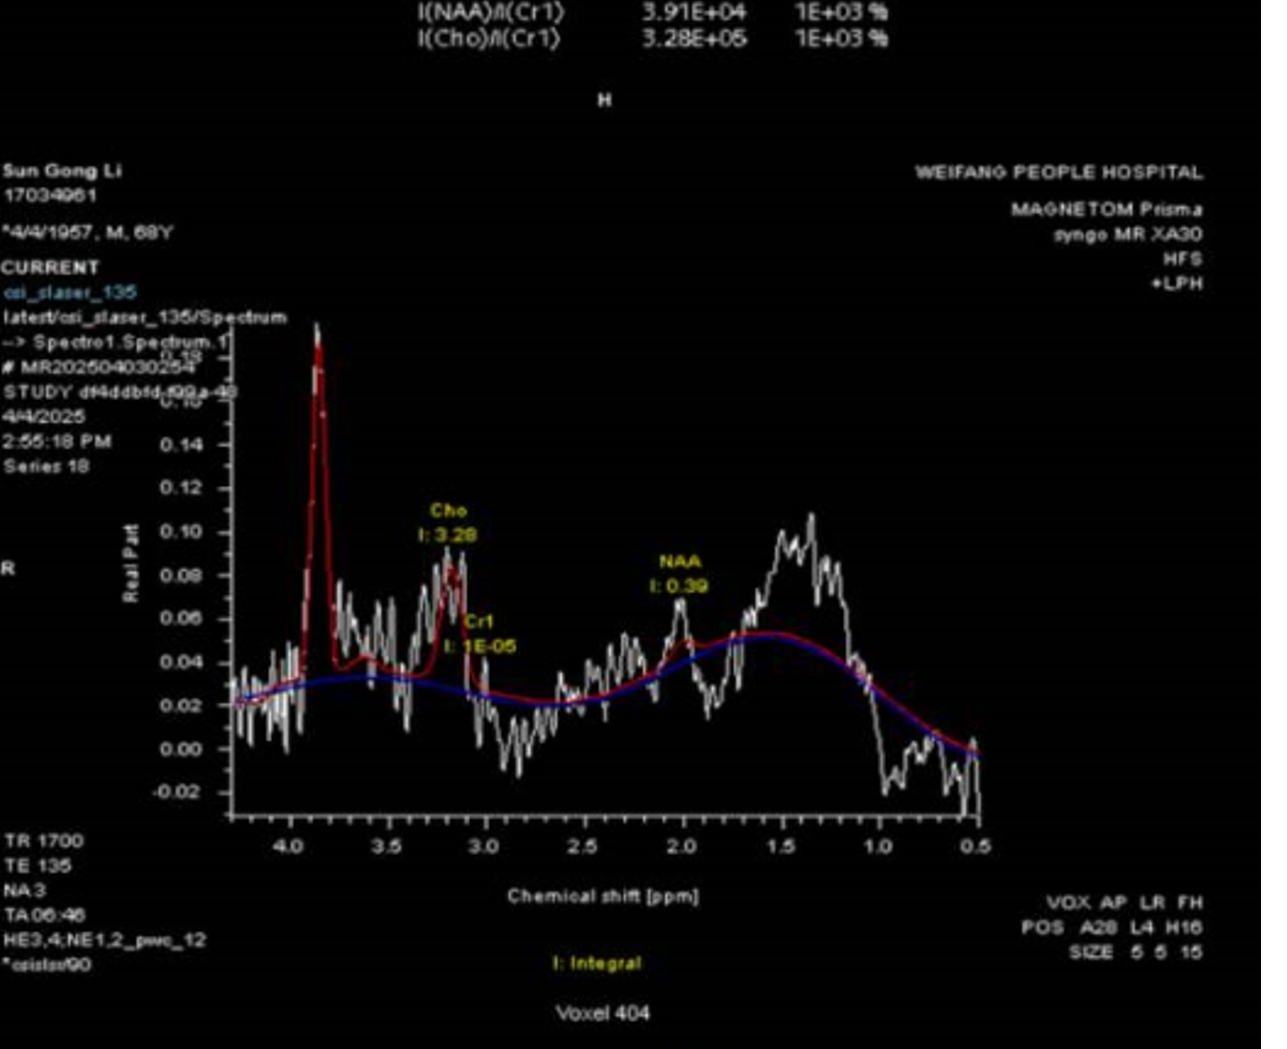This screenshot has width=1287, height=1049.
Task: Select the 'Real Part' y-axis label
Action: click(131, 563)
